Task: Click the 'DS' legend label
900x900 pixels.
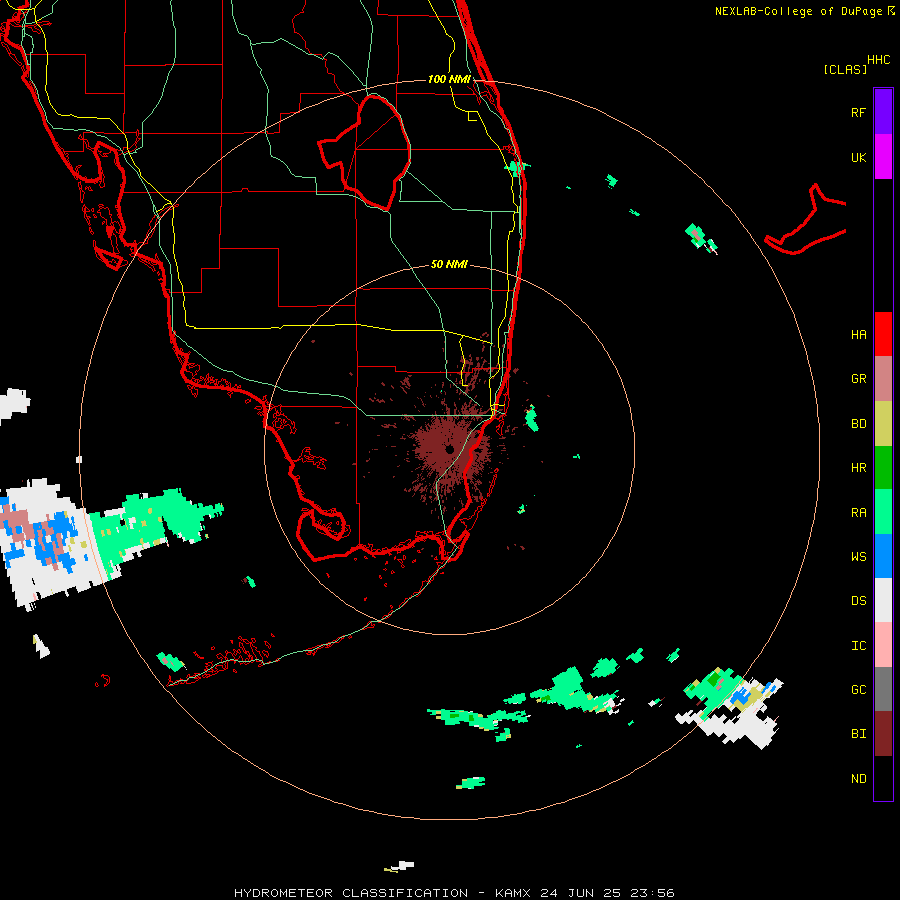Action: pyautogui.click(x=859, y=601)
